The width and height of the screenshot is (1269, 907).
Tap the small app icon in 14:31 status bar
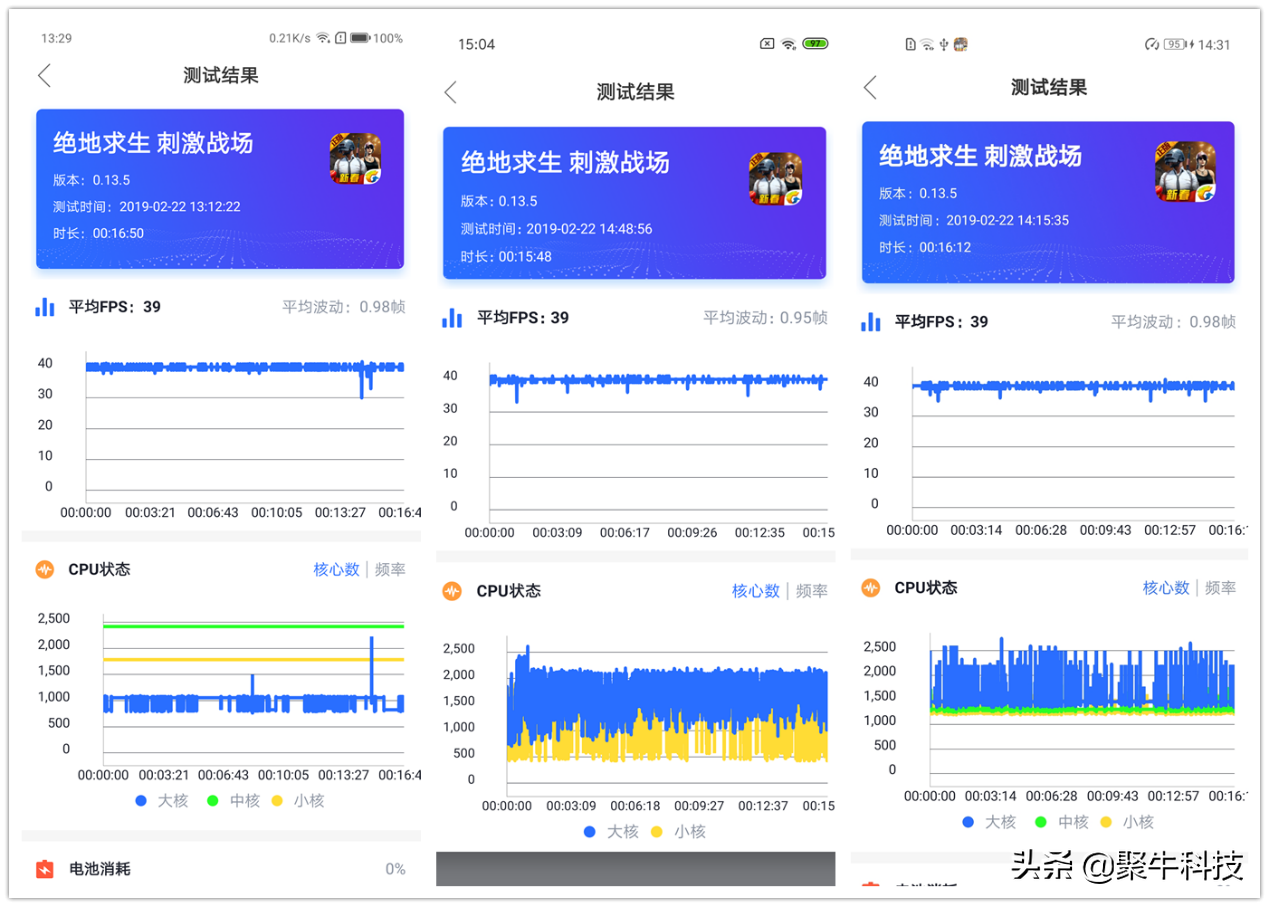(x=961, y=44)
